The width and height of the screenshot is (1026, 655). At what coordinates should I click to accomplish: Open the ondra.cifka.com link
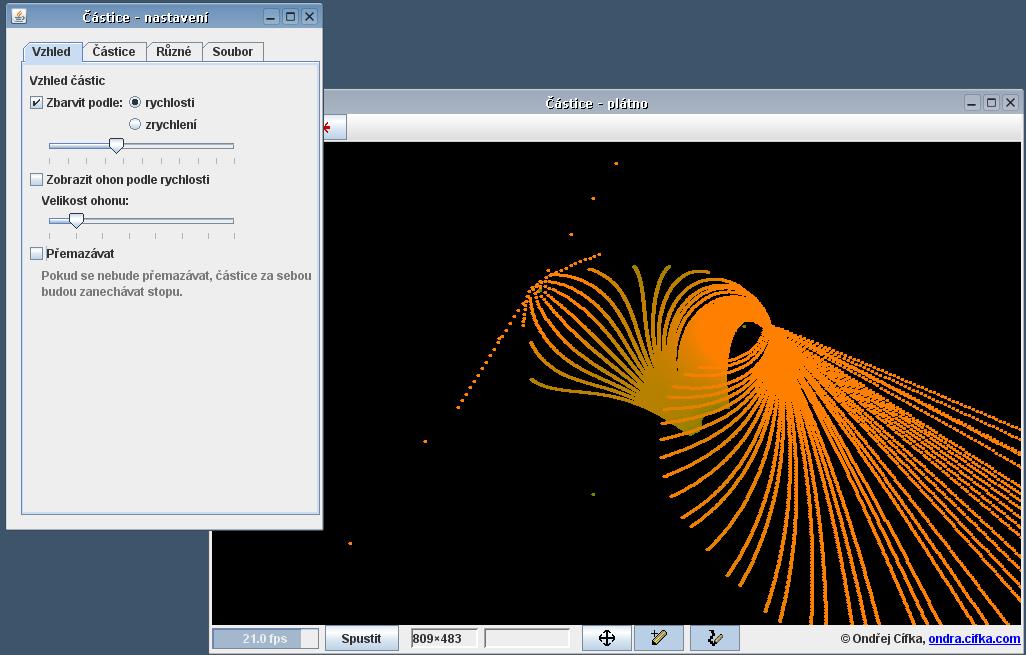click(x=973, y=639)
